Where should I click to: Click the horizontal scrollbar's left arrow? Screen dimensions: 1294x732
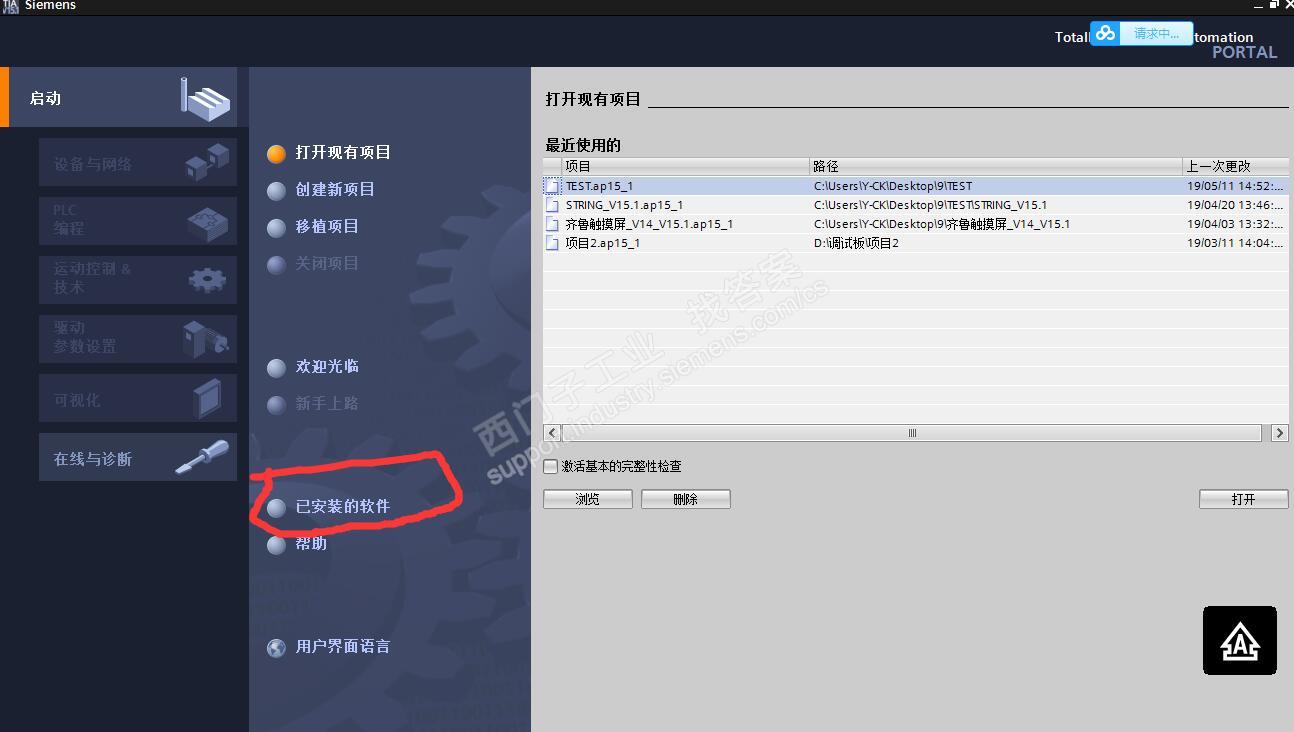[552, 433]
